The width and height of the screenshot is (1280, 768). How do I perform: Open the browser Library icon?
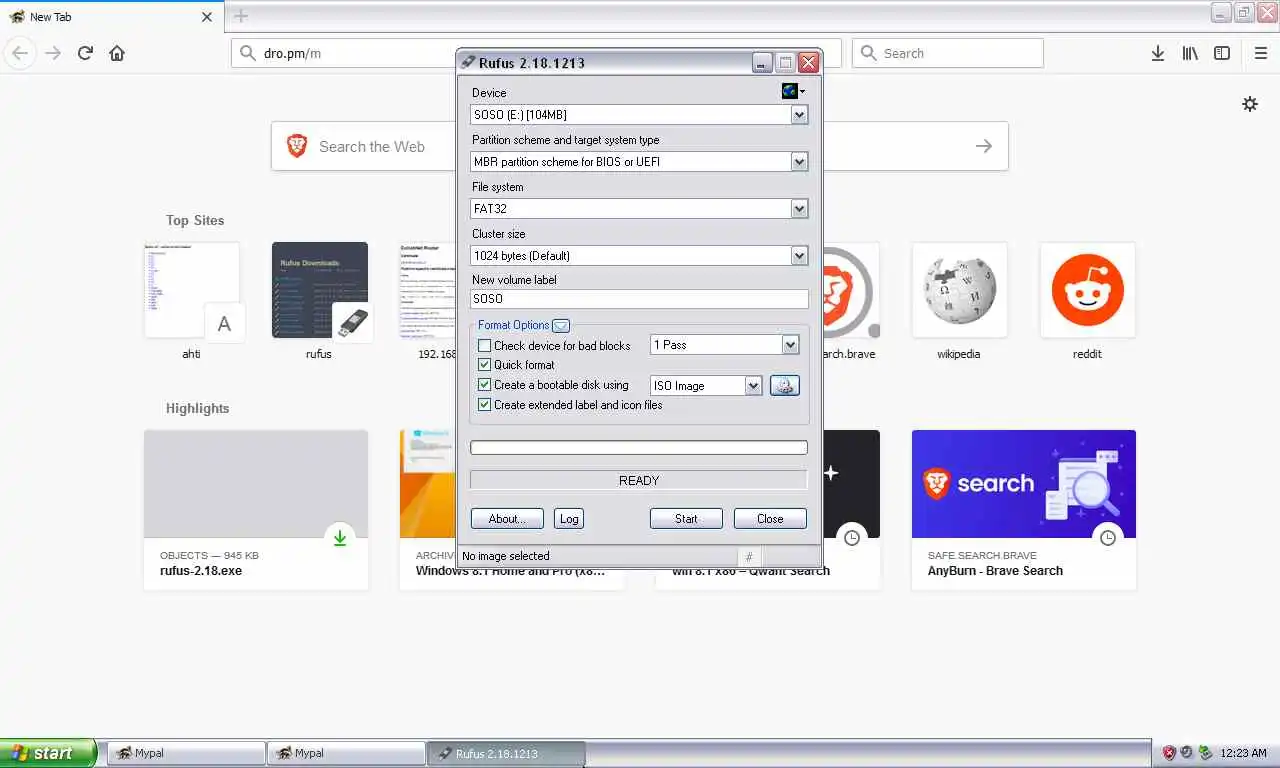[x=1189, y=53]
